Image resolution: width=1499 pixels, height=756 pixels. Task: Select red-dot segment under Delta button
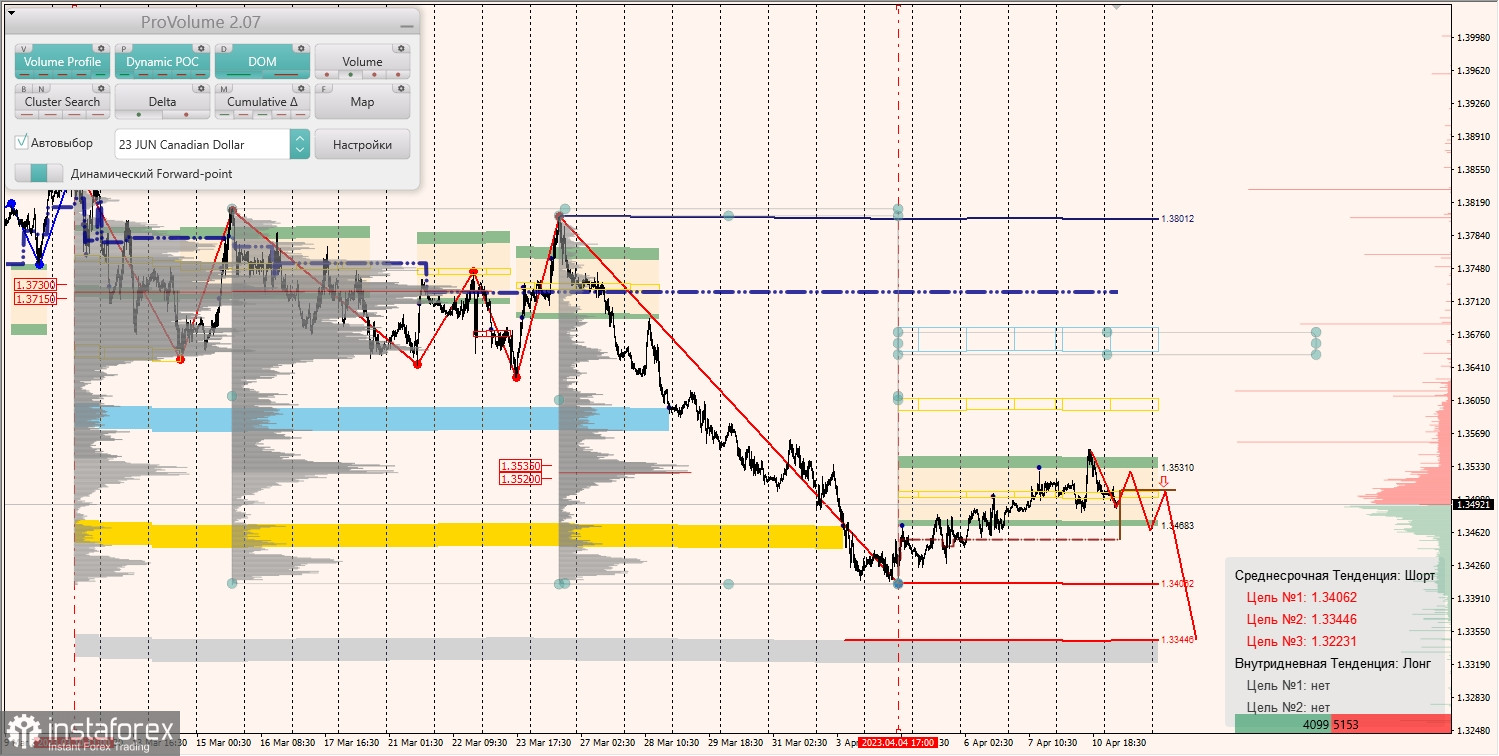[185, 115]
